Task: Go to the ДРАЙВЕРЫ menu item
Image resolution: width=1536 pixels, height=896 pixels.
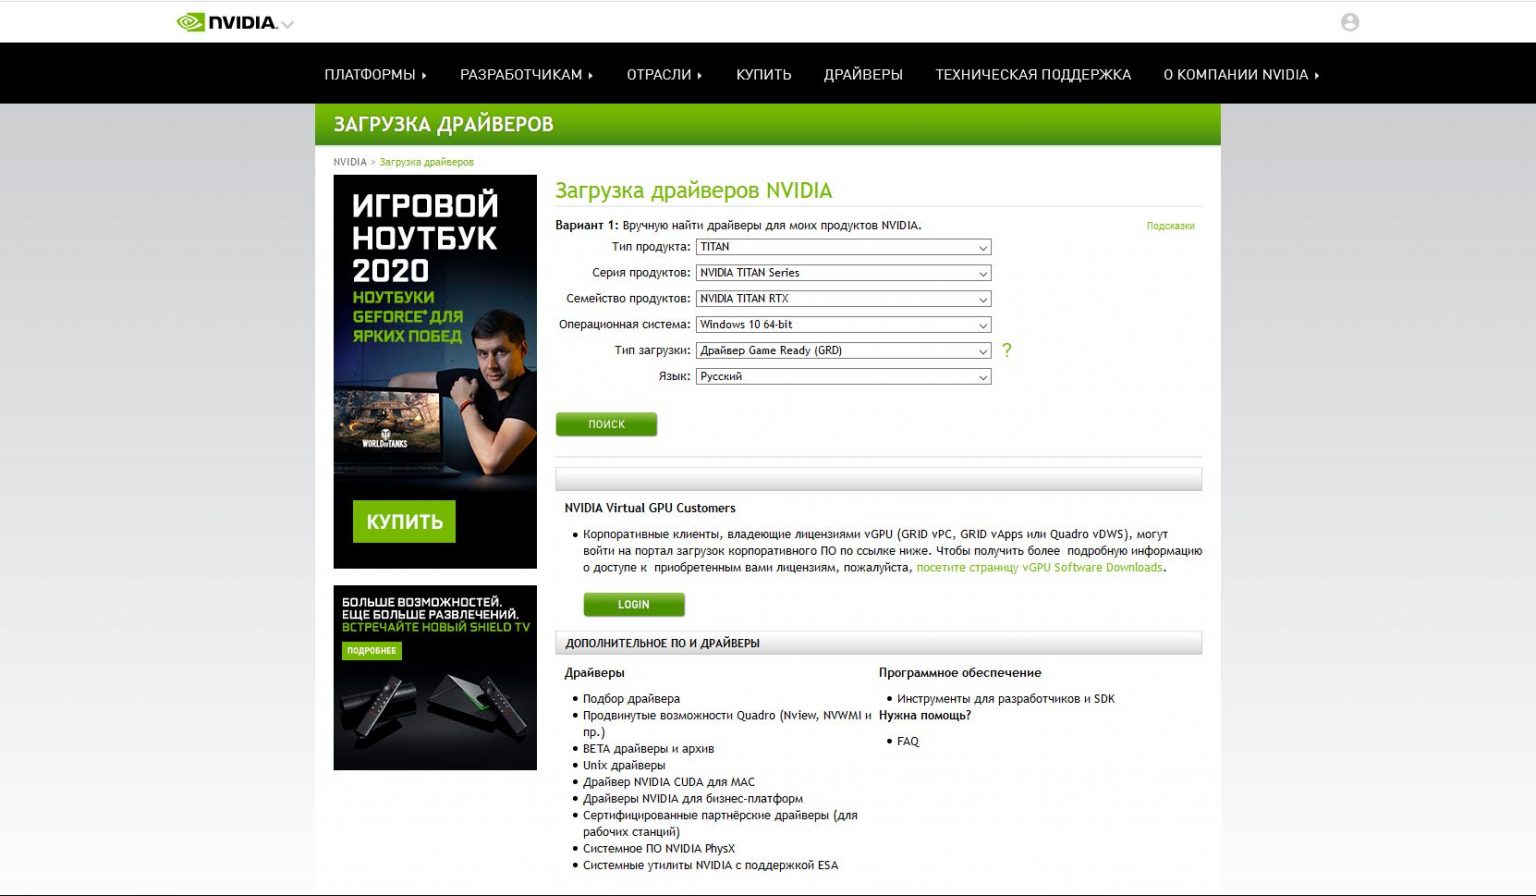Action: click(x=863, y=74)
